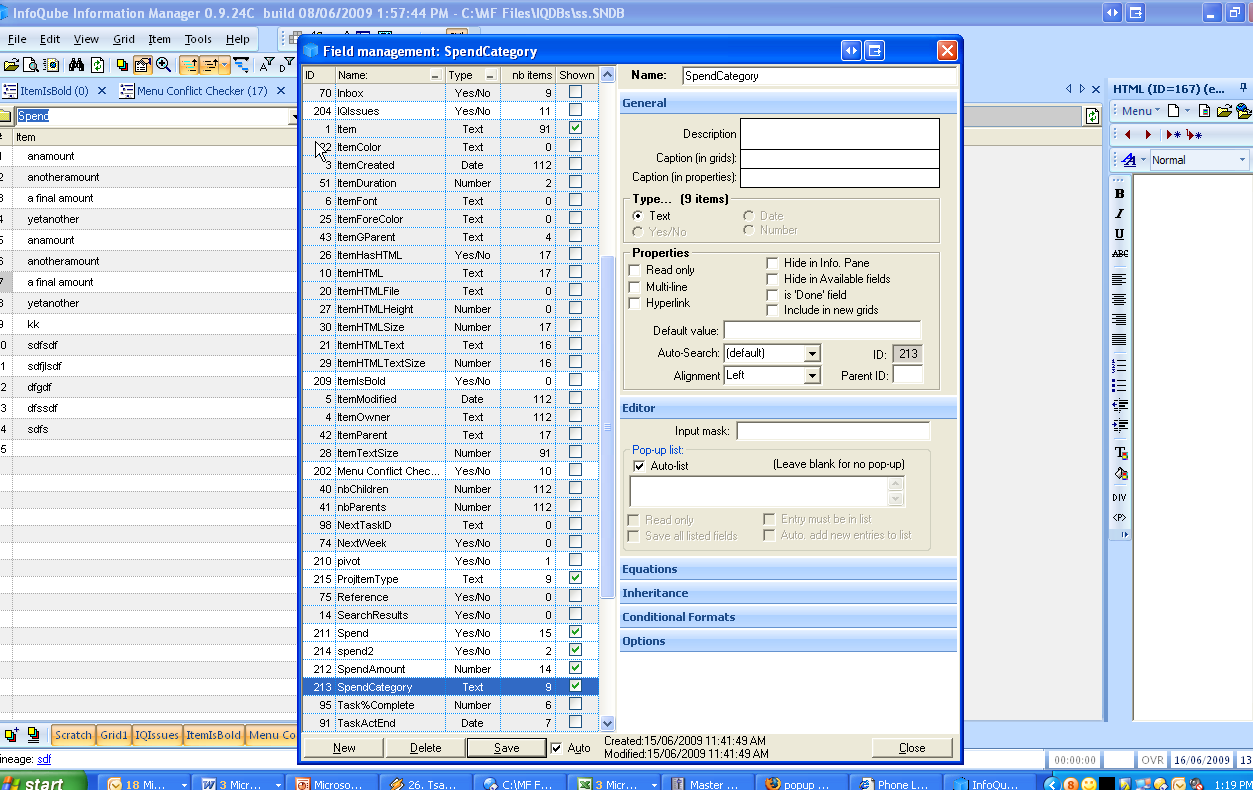Click the new document icon in HTML pane
Image resolution: width=1253 pixels, height=790 pixels.
point(1172,110)
